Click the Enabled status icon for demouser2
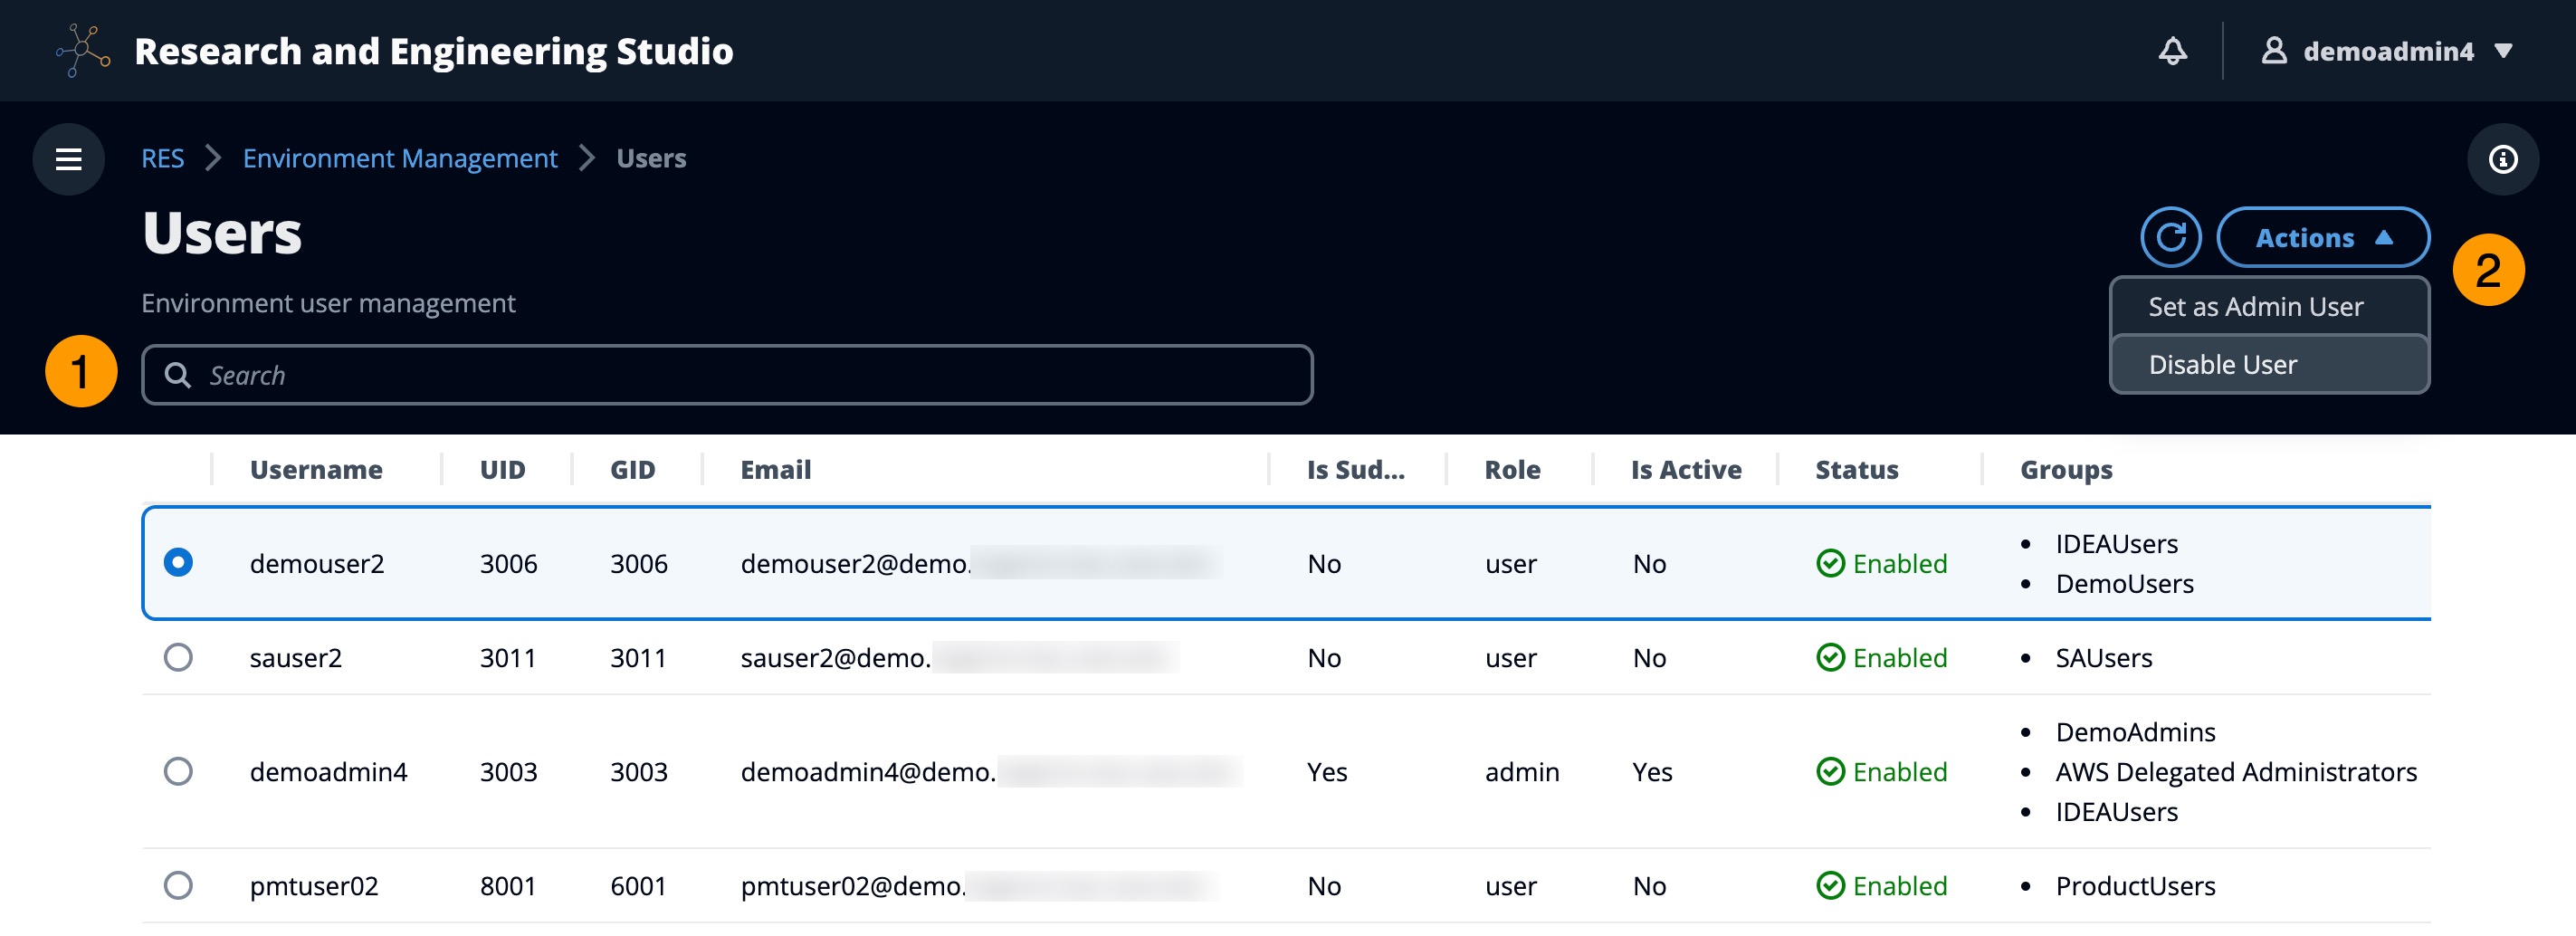The image size is (2576, 936). tap(1830, 563)
